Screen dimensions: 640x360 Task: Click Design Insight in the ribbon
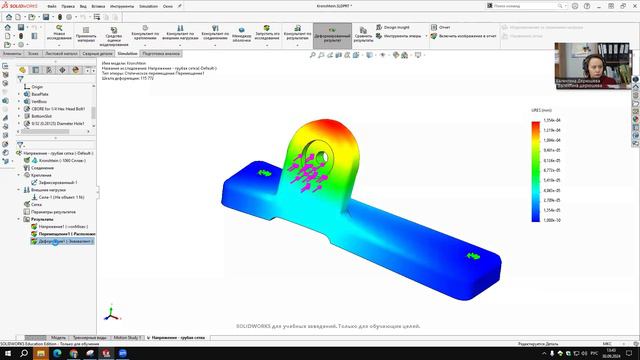(392, 27)
